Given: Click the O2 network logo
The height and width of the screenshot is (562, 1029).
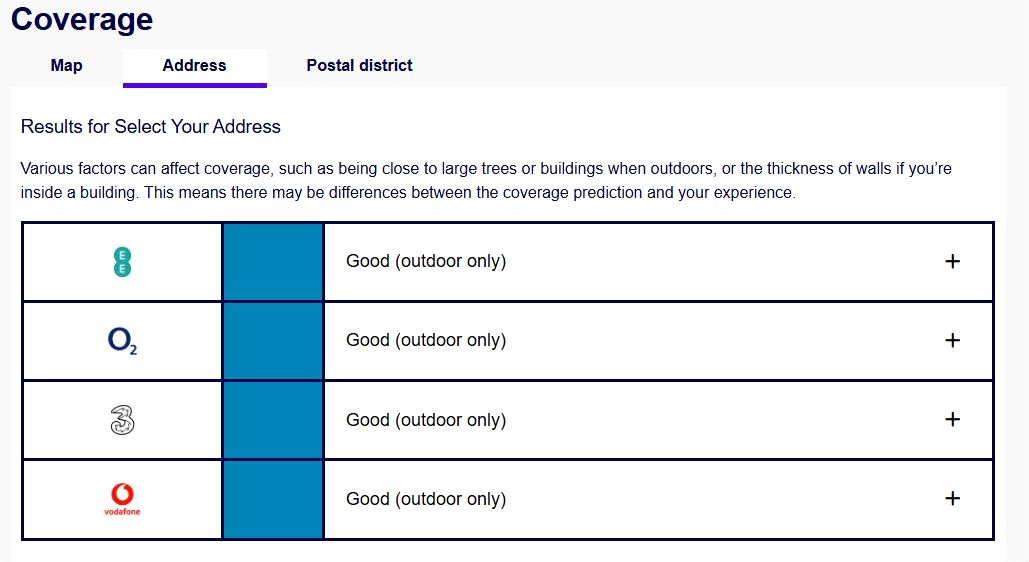Looking at the screenshot, I should click(x=122, y=341).
